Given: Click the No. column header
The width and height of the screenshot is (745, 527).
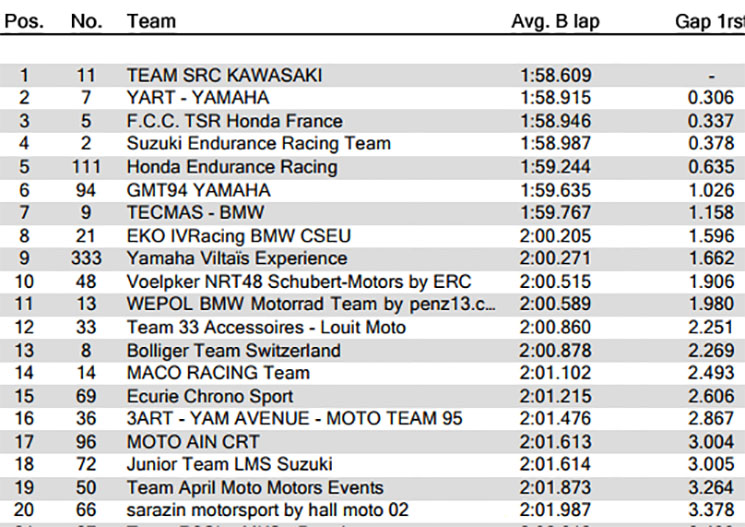Looking at the screenshot, I should point(86,21).
